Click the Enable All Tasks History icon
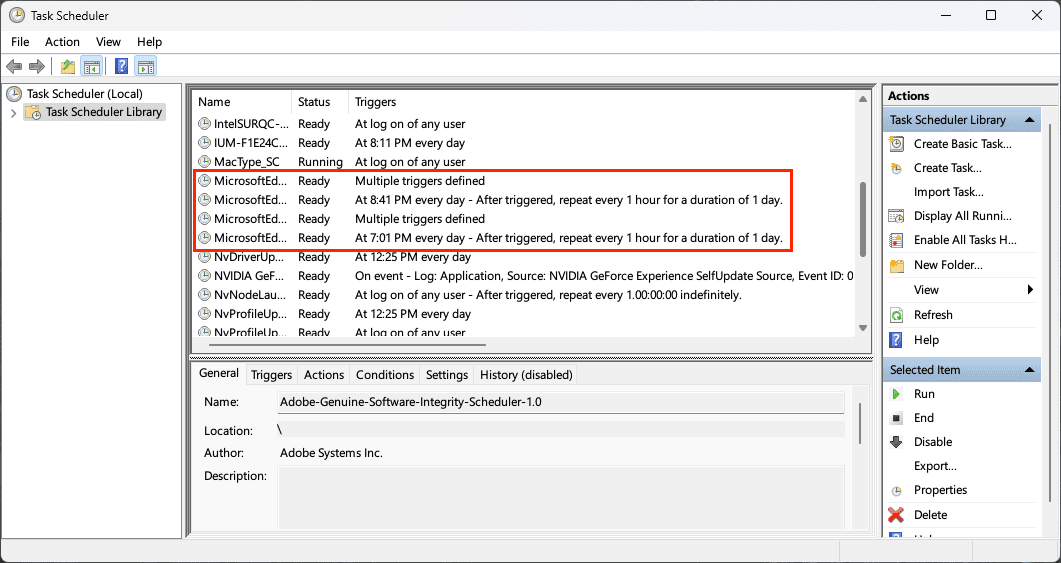 896,240
